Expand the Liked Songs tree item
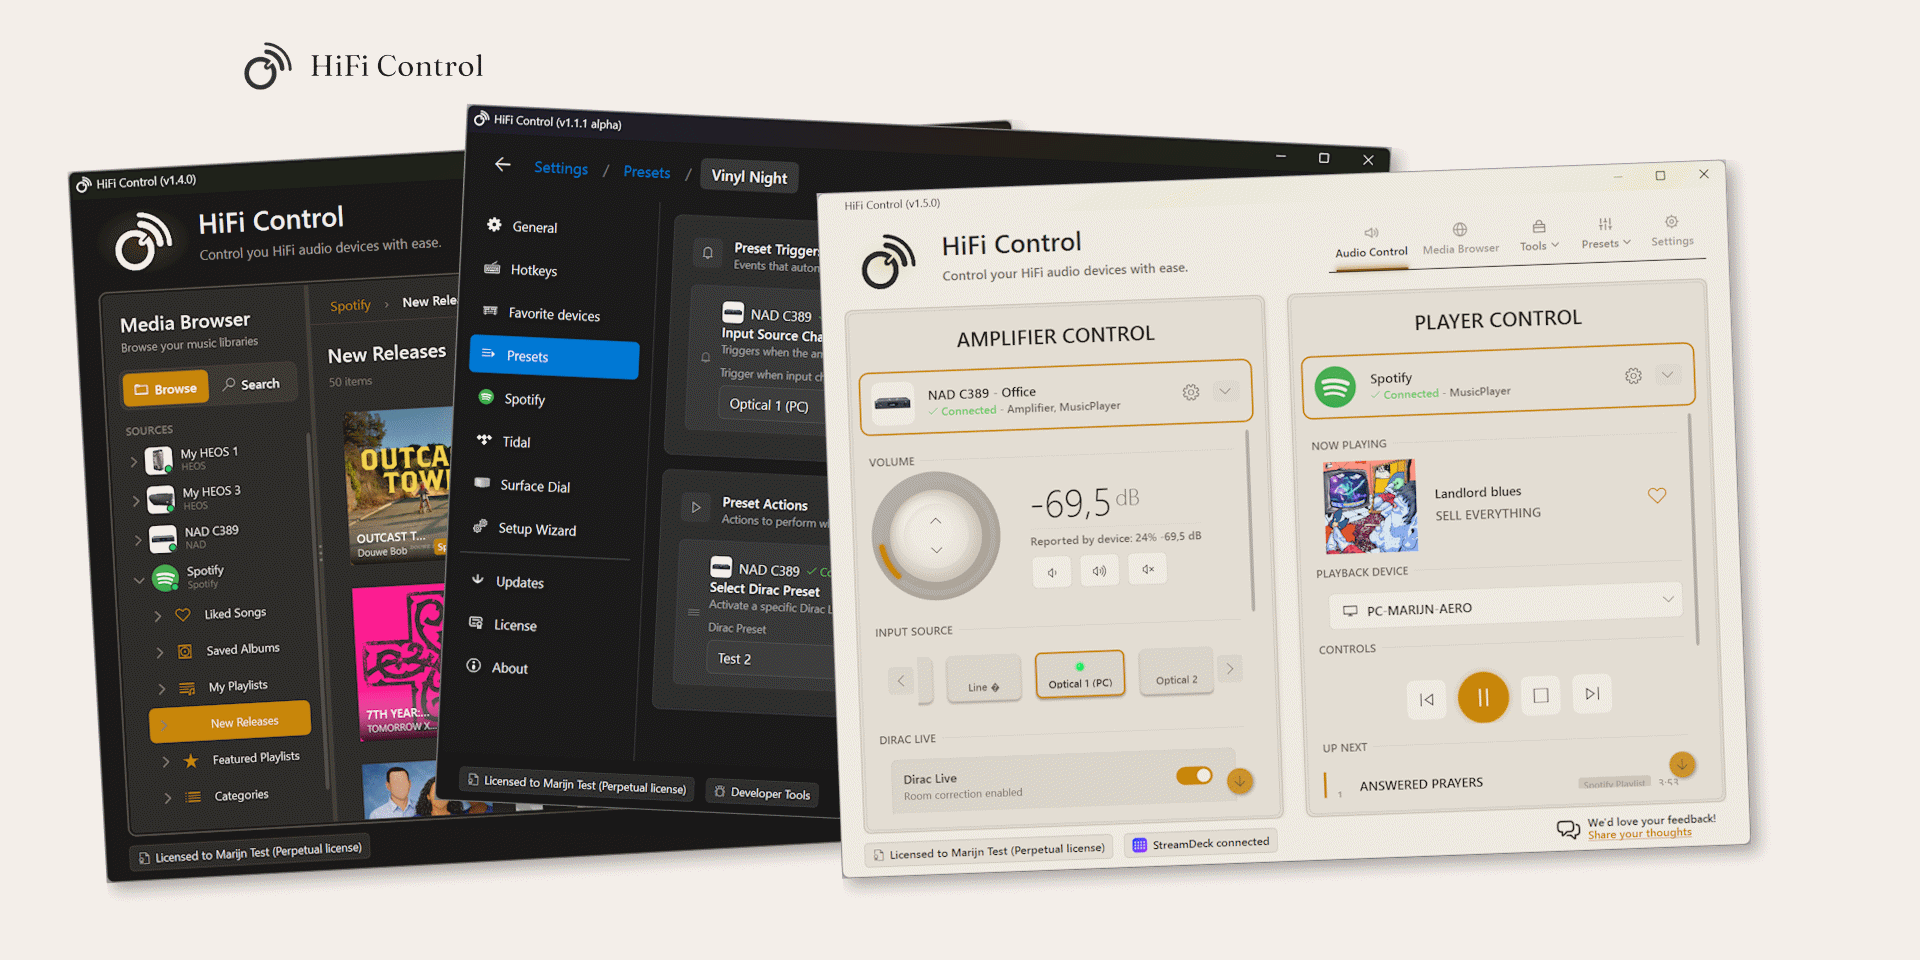Screen dimensions: 1920x960 [158, 616]
